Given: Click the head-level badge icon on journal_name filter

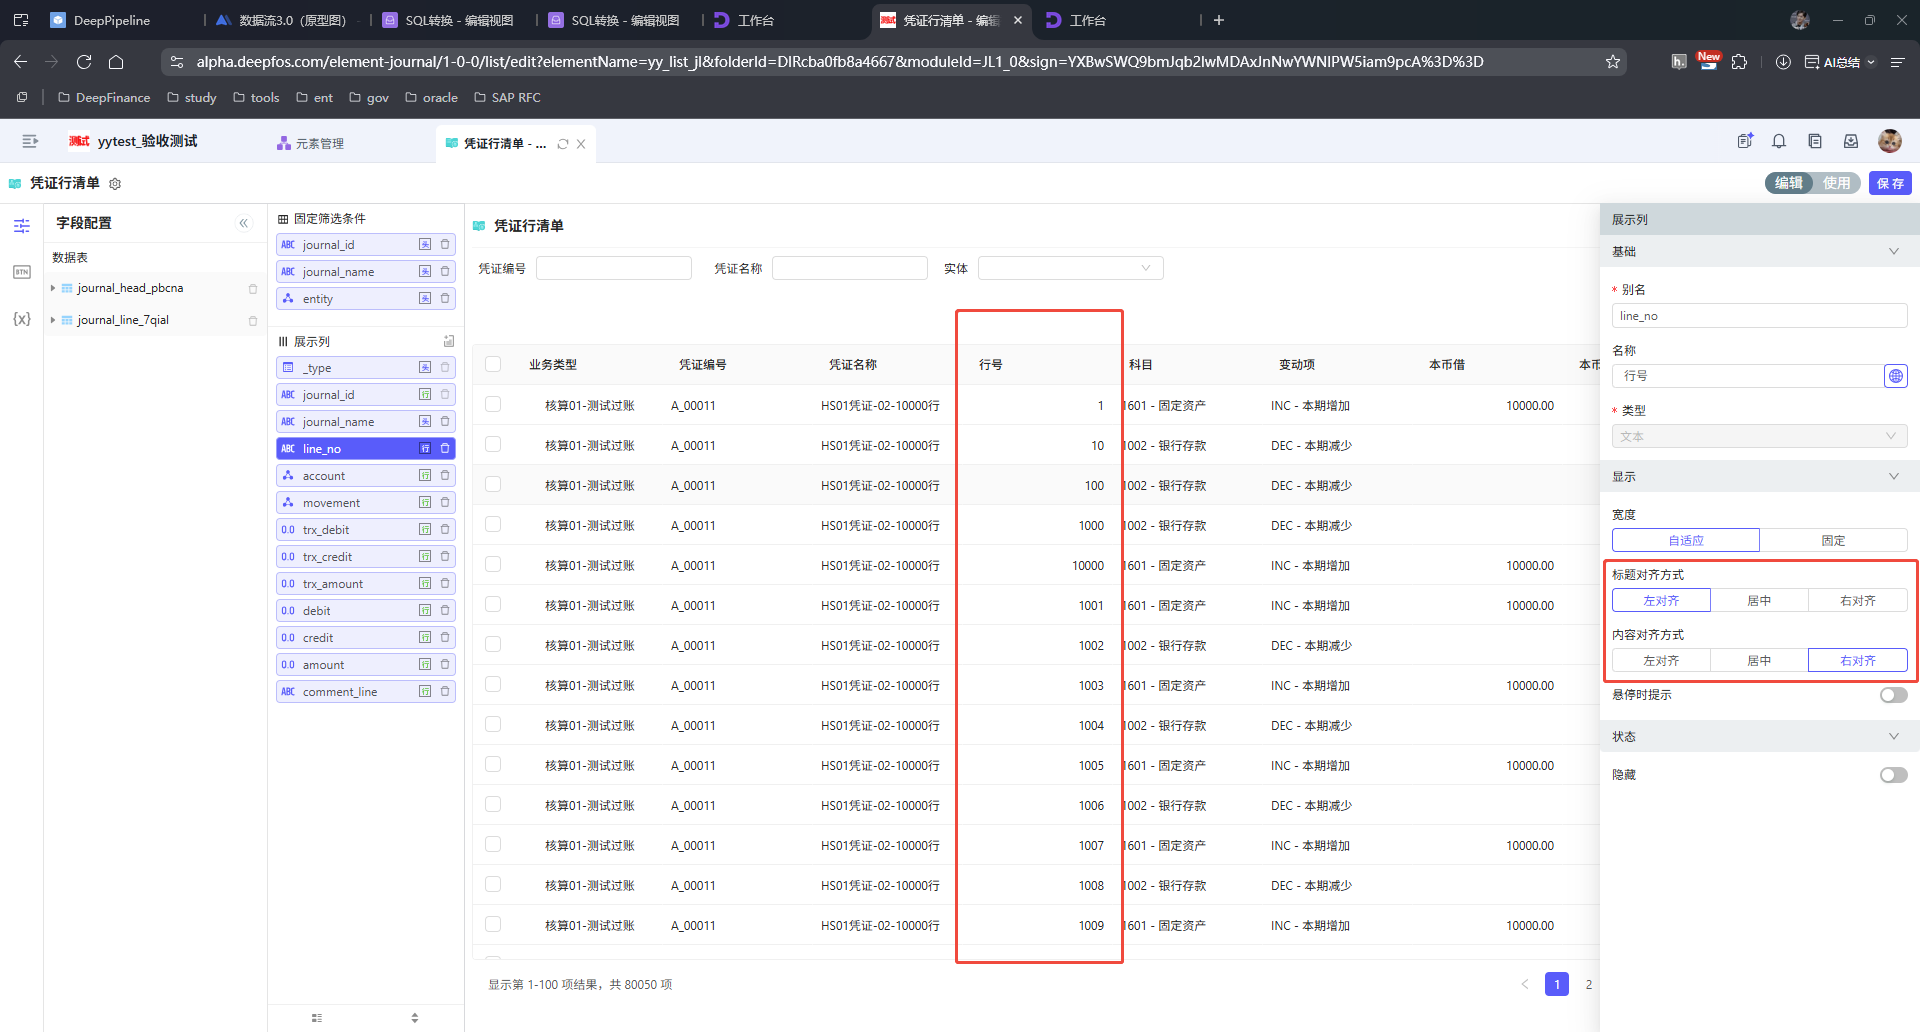Looking at the screenshot, I should pyautogui.click(x=425, y=272).
